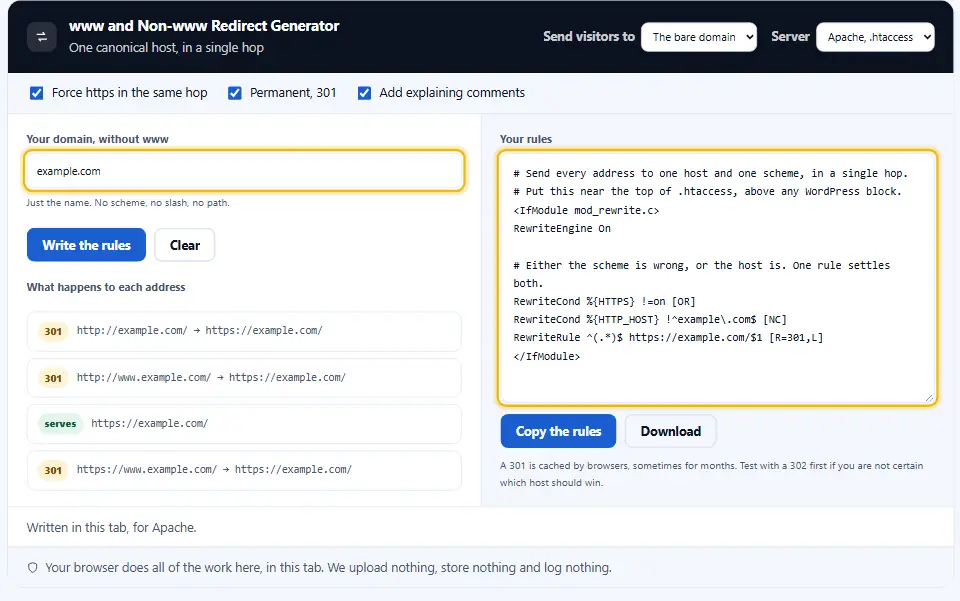Click the browser privacy notice text
Image resolution: width=960 pixels, height=601 pixels.
328,568
